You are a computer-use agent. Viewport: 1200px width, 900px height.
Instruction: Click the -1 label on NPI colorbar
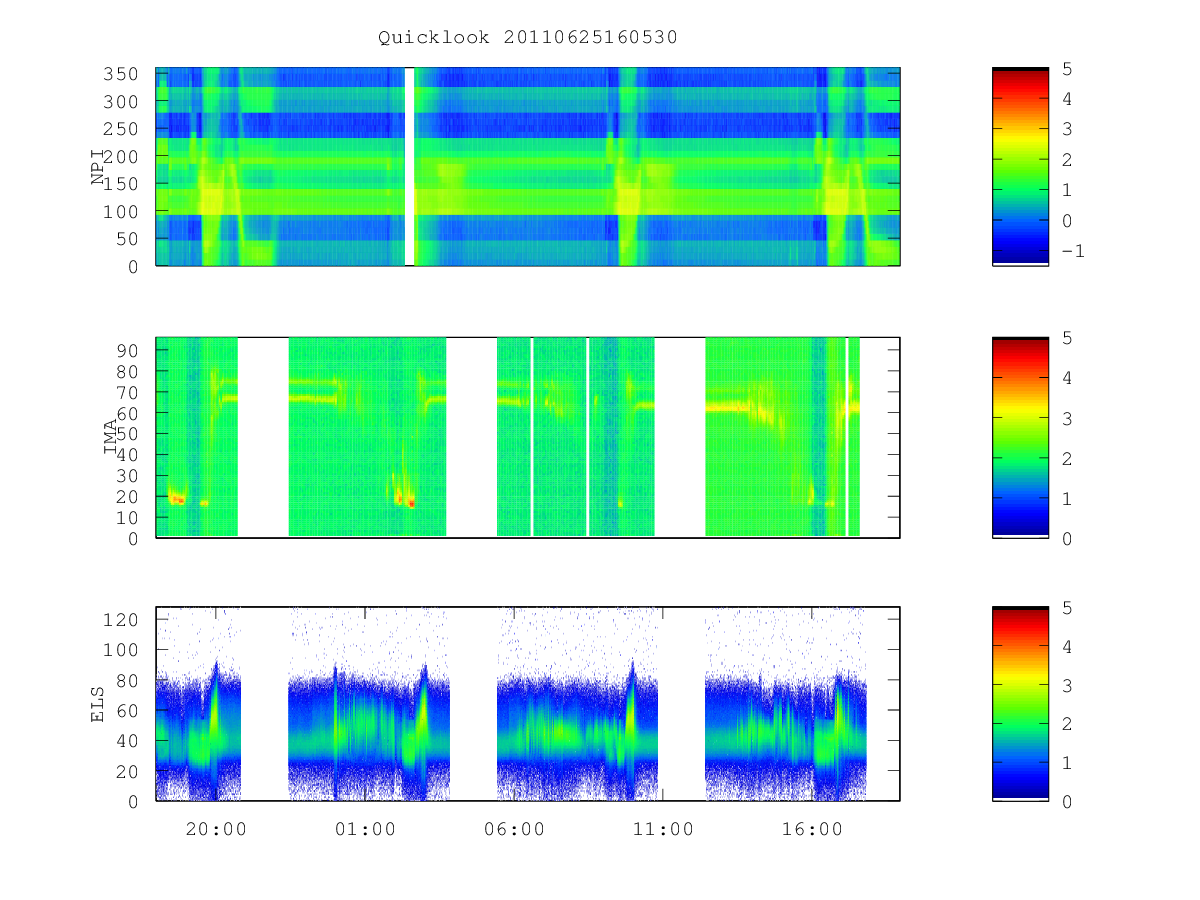1072,251
